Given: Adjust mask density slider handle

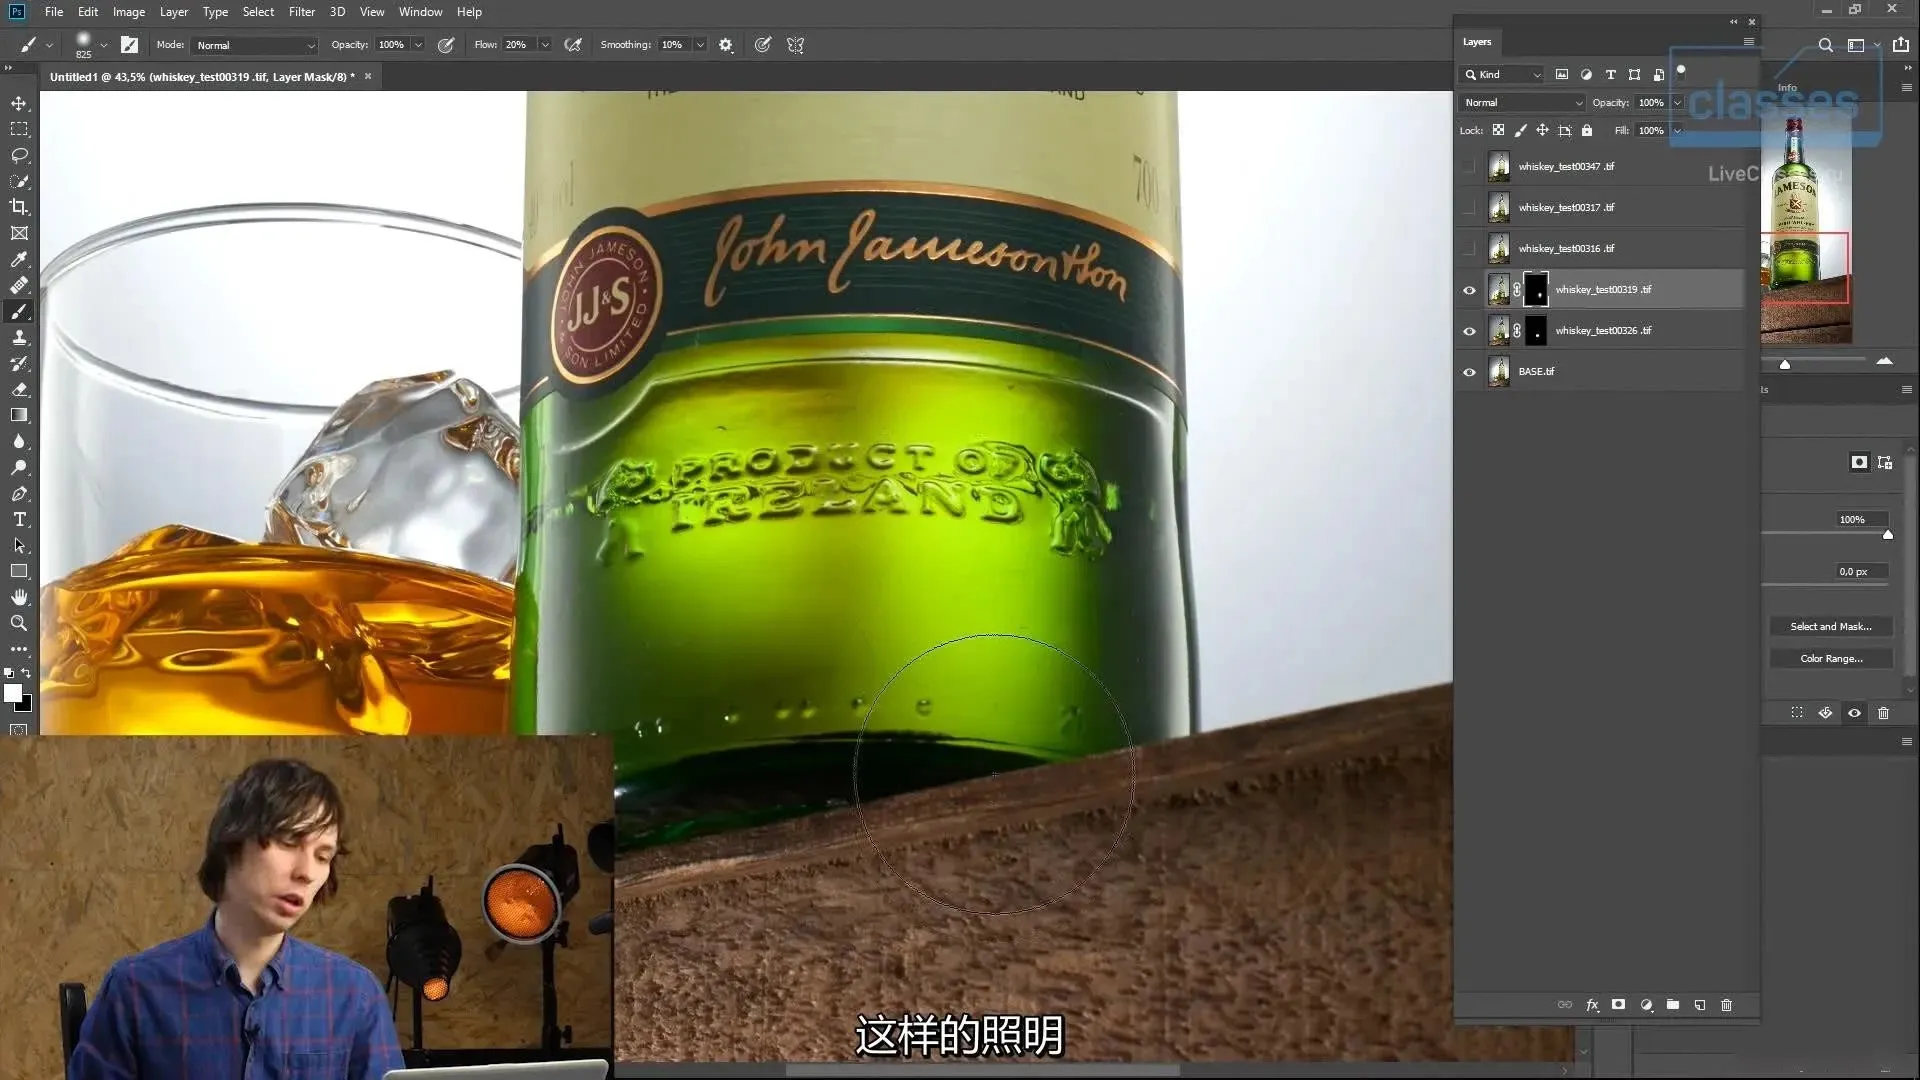Looking at the screenshot, I should tap(1888, 535).
